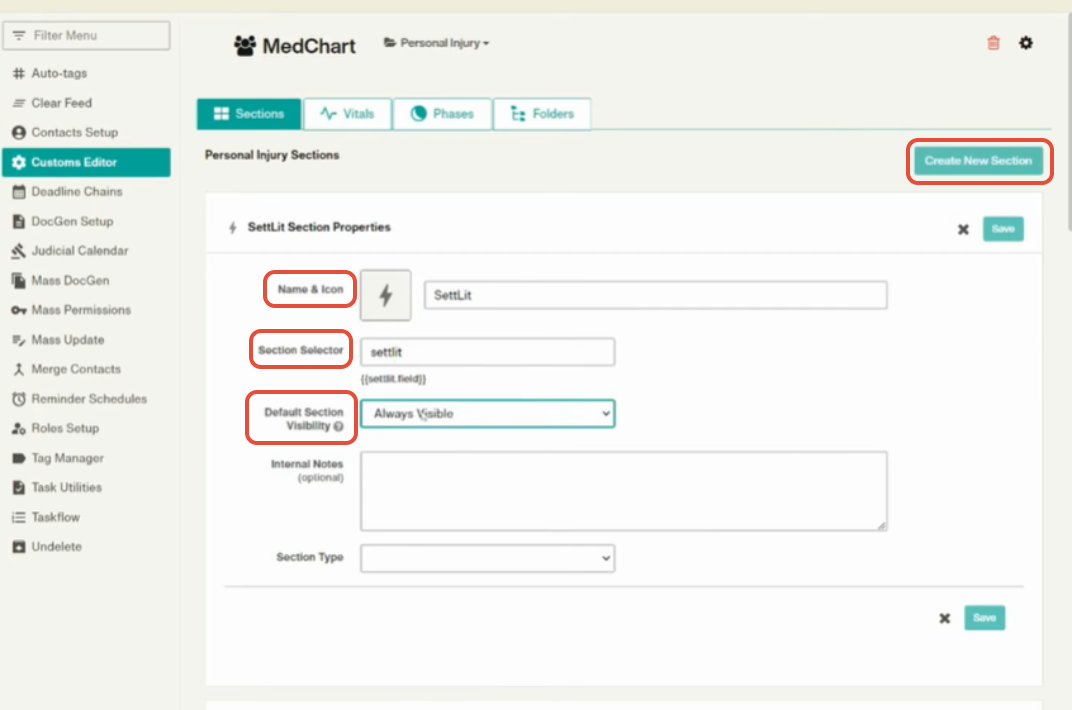
Task: Open Mass DocGen menu item
Action: pyautogui.click(x=86, y=281)
